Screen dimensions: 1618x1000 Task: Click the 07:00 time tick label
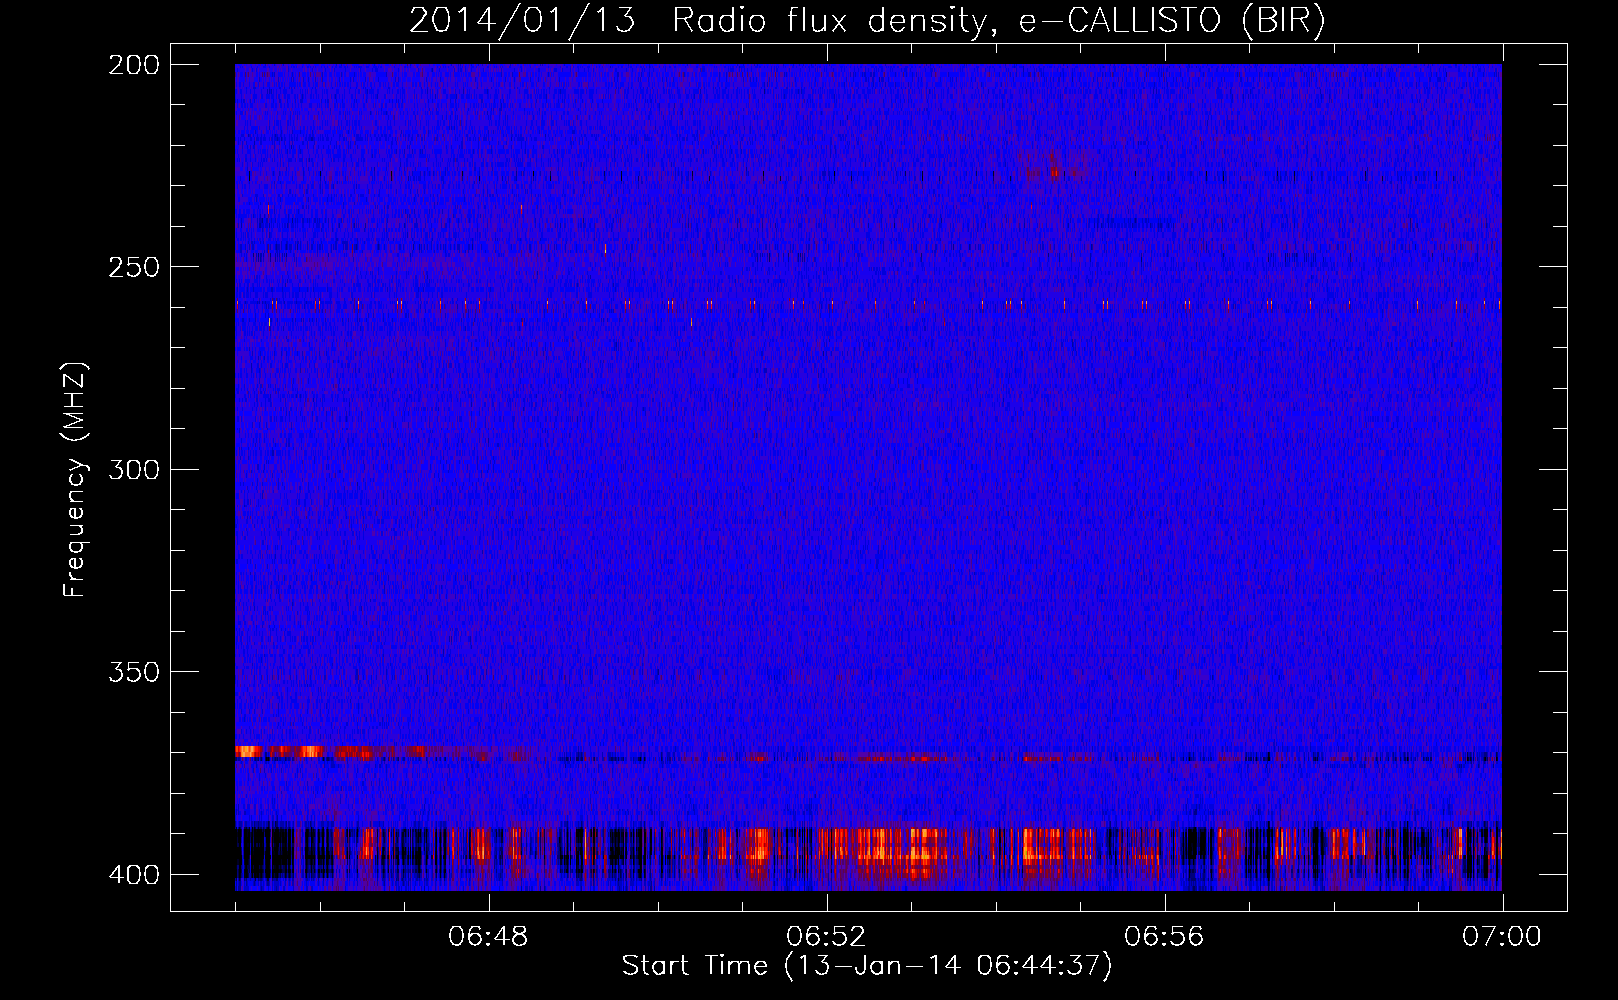pos(1502,937)
